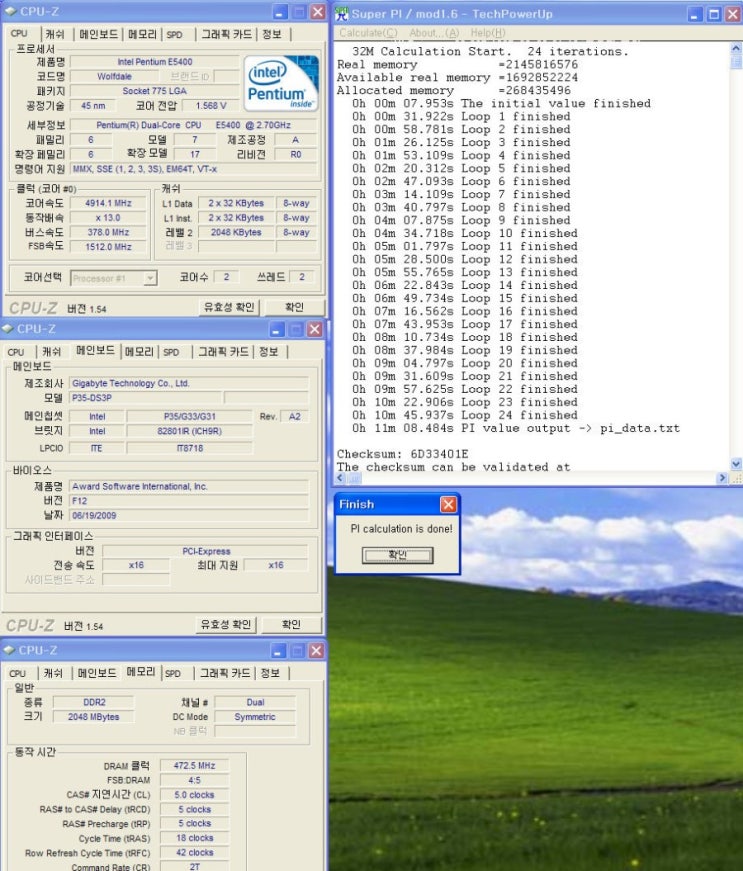Viewport: 743px width, 871px height.
Task: Minimize the Super PI window
Action: pyautogui.click(x=695, y=14)
